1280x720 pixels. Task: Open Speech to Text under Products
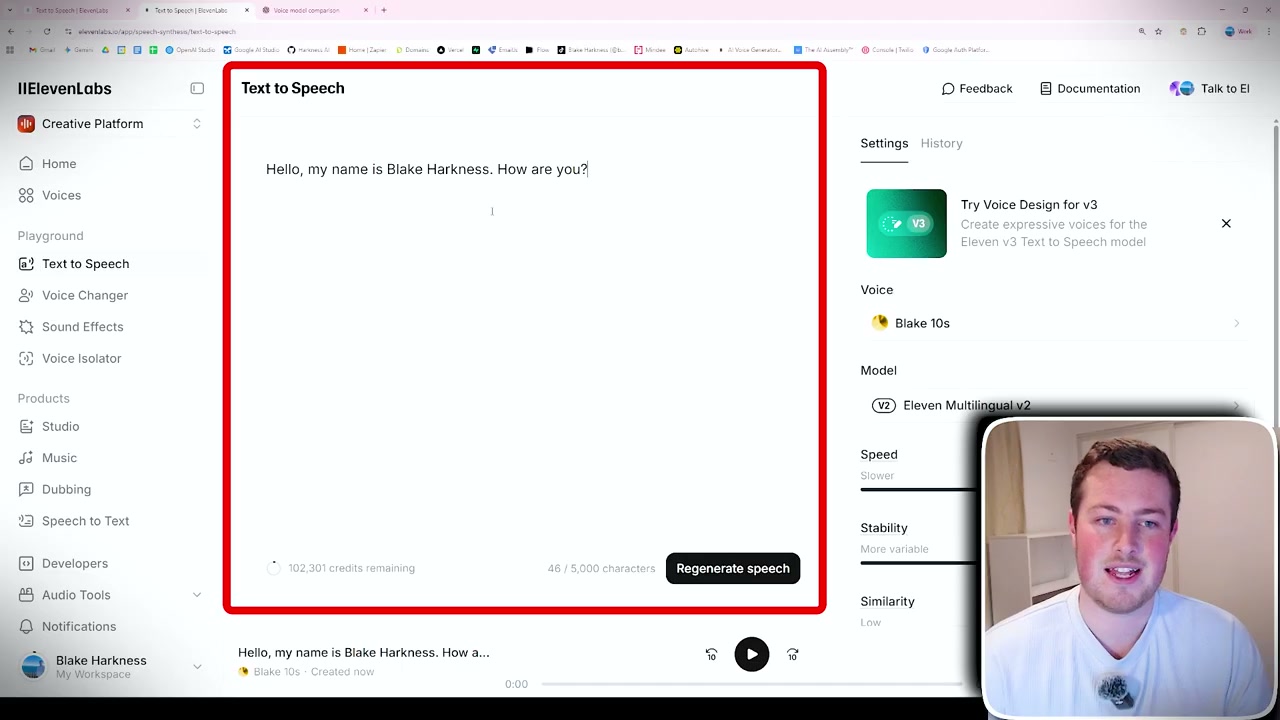[x=85, y=521]
